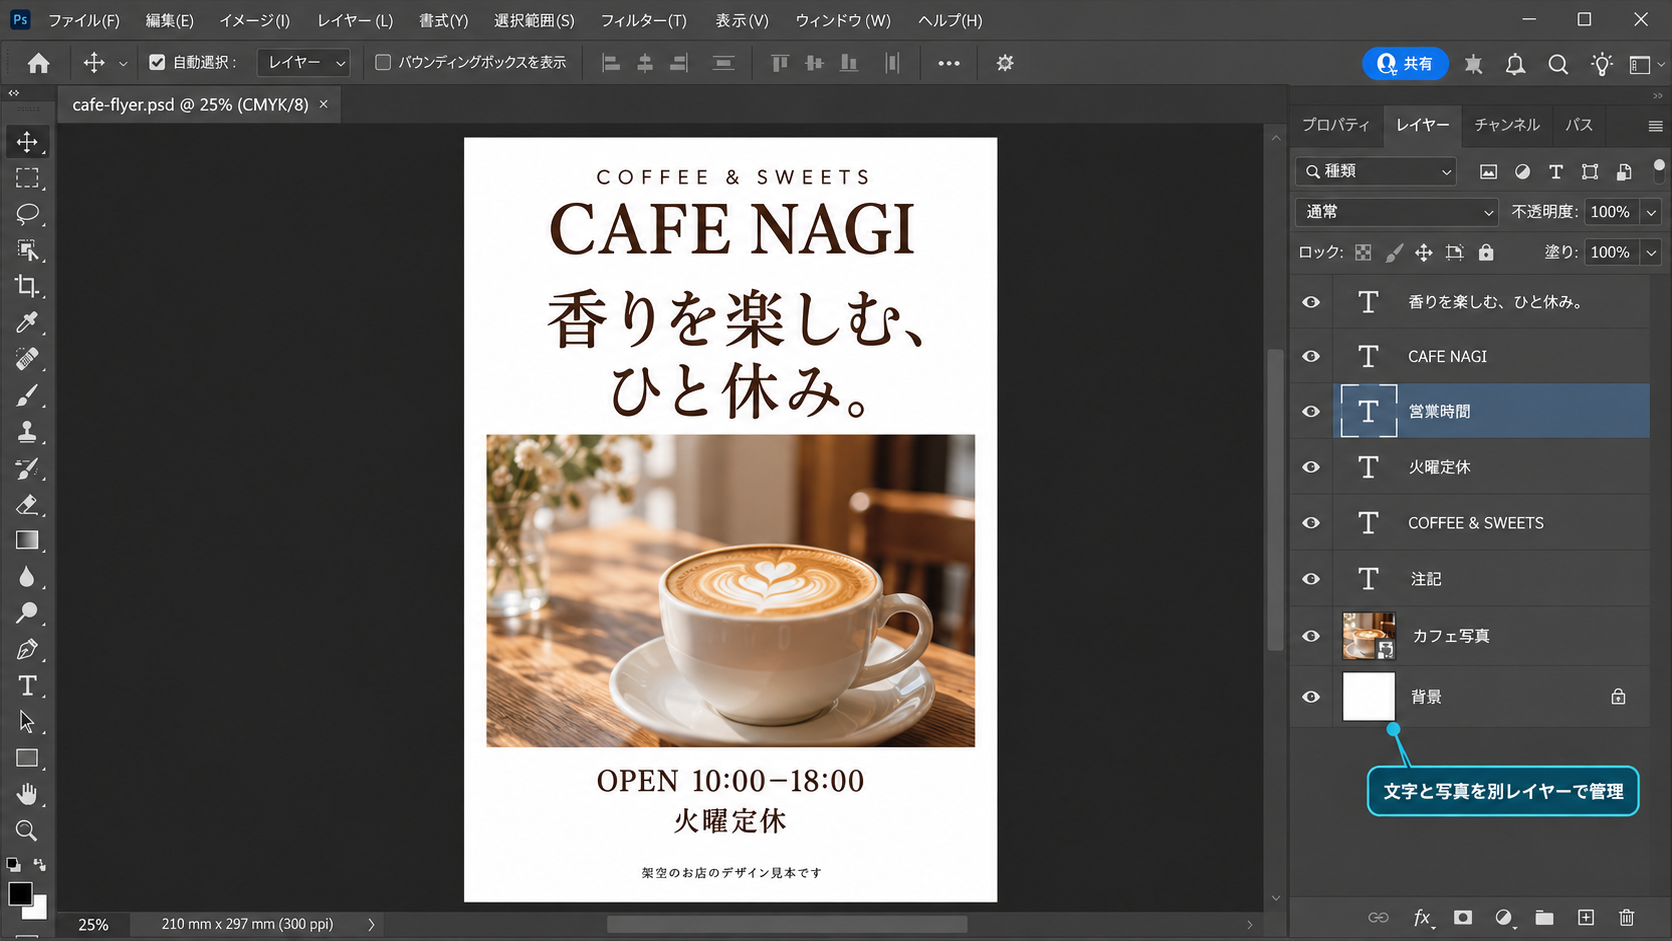The image size is (1672, 941).
Task: Open the フィルター(T) menu
Action: [x=643, y=20]
